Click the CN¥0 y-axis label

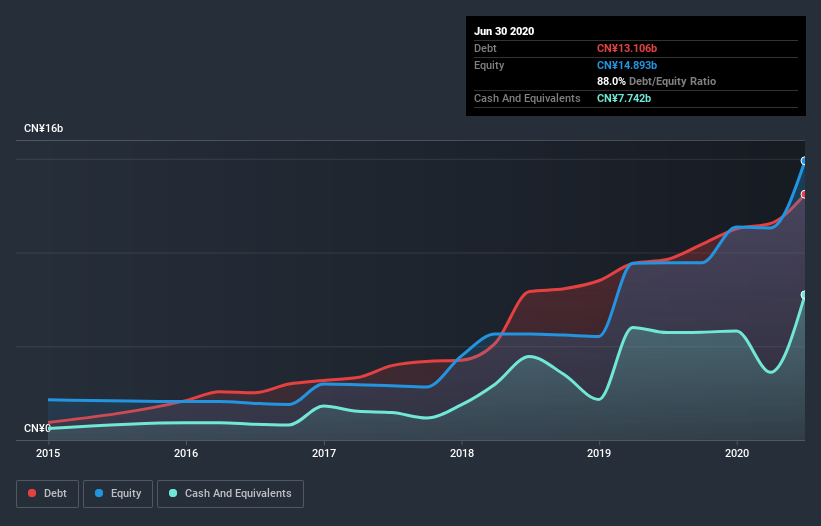click(x=37, y=428)
